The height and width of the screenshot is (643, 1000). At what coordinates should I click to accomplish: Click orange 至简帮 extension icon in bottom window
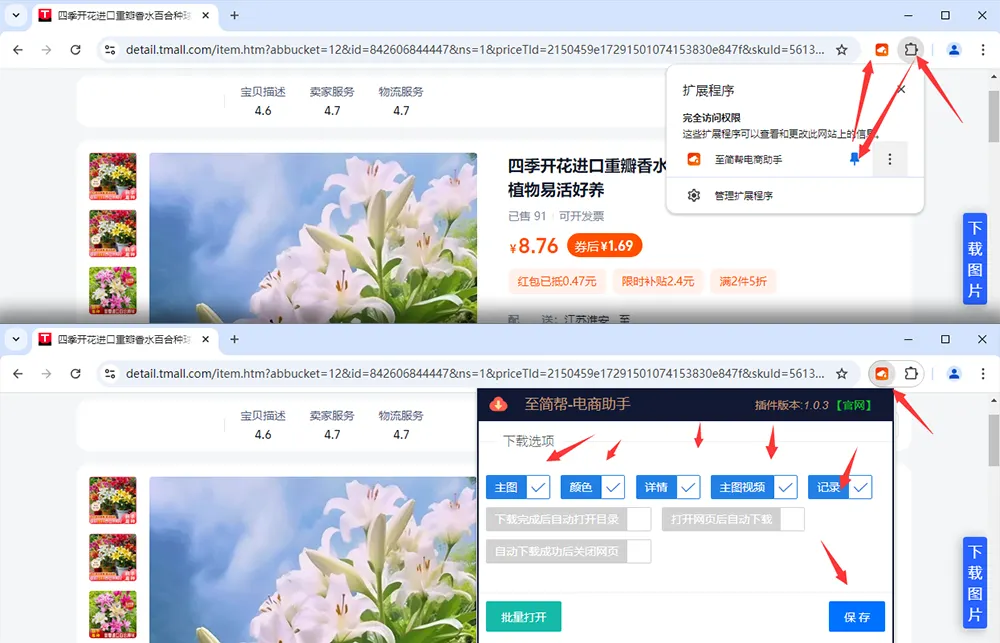coord(881,374)
